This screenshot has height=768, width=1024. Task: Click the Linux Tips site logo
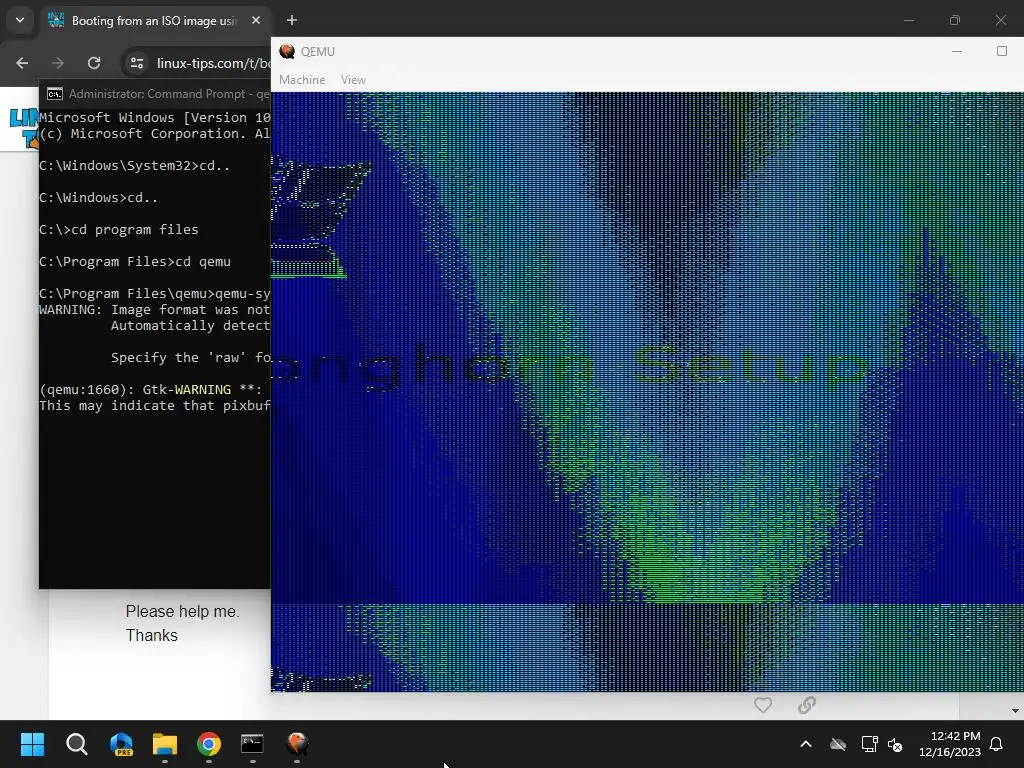(24, 127)
